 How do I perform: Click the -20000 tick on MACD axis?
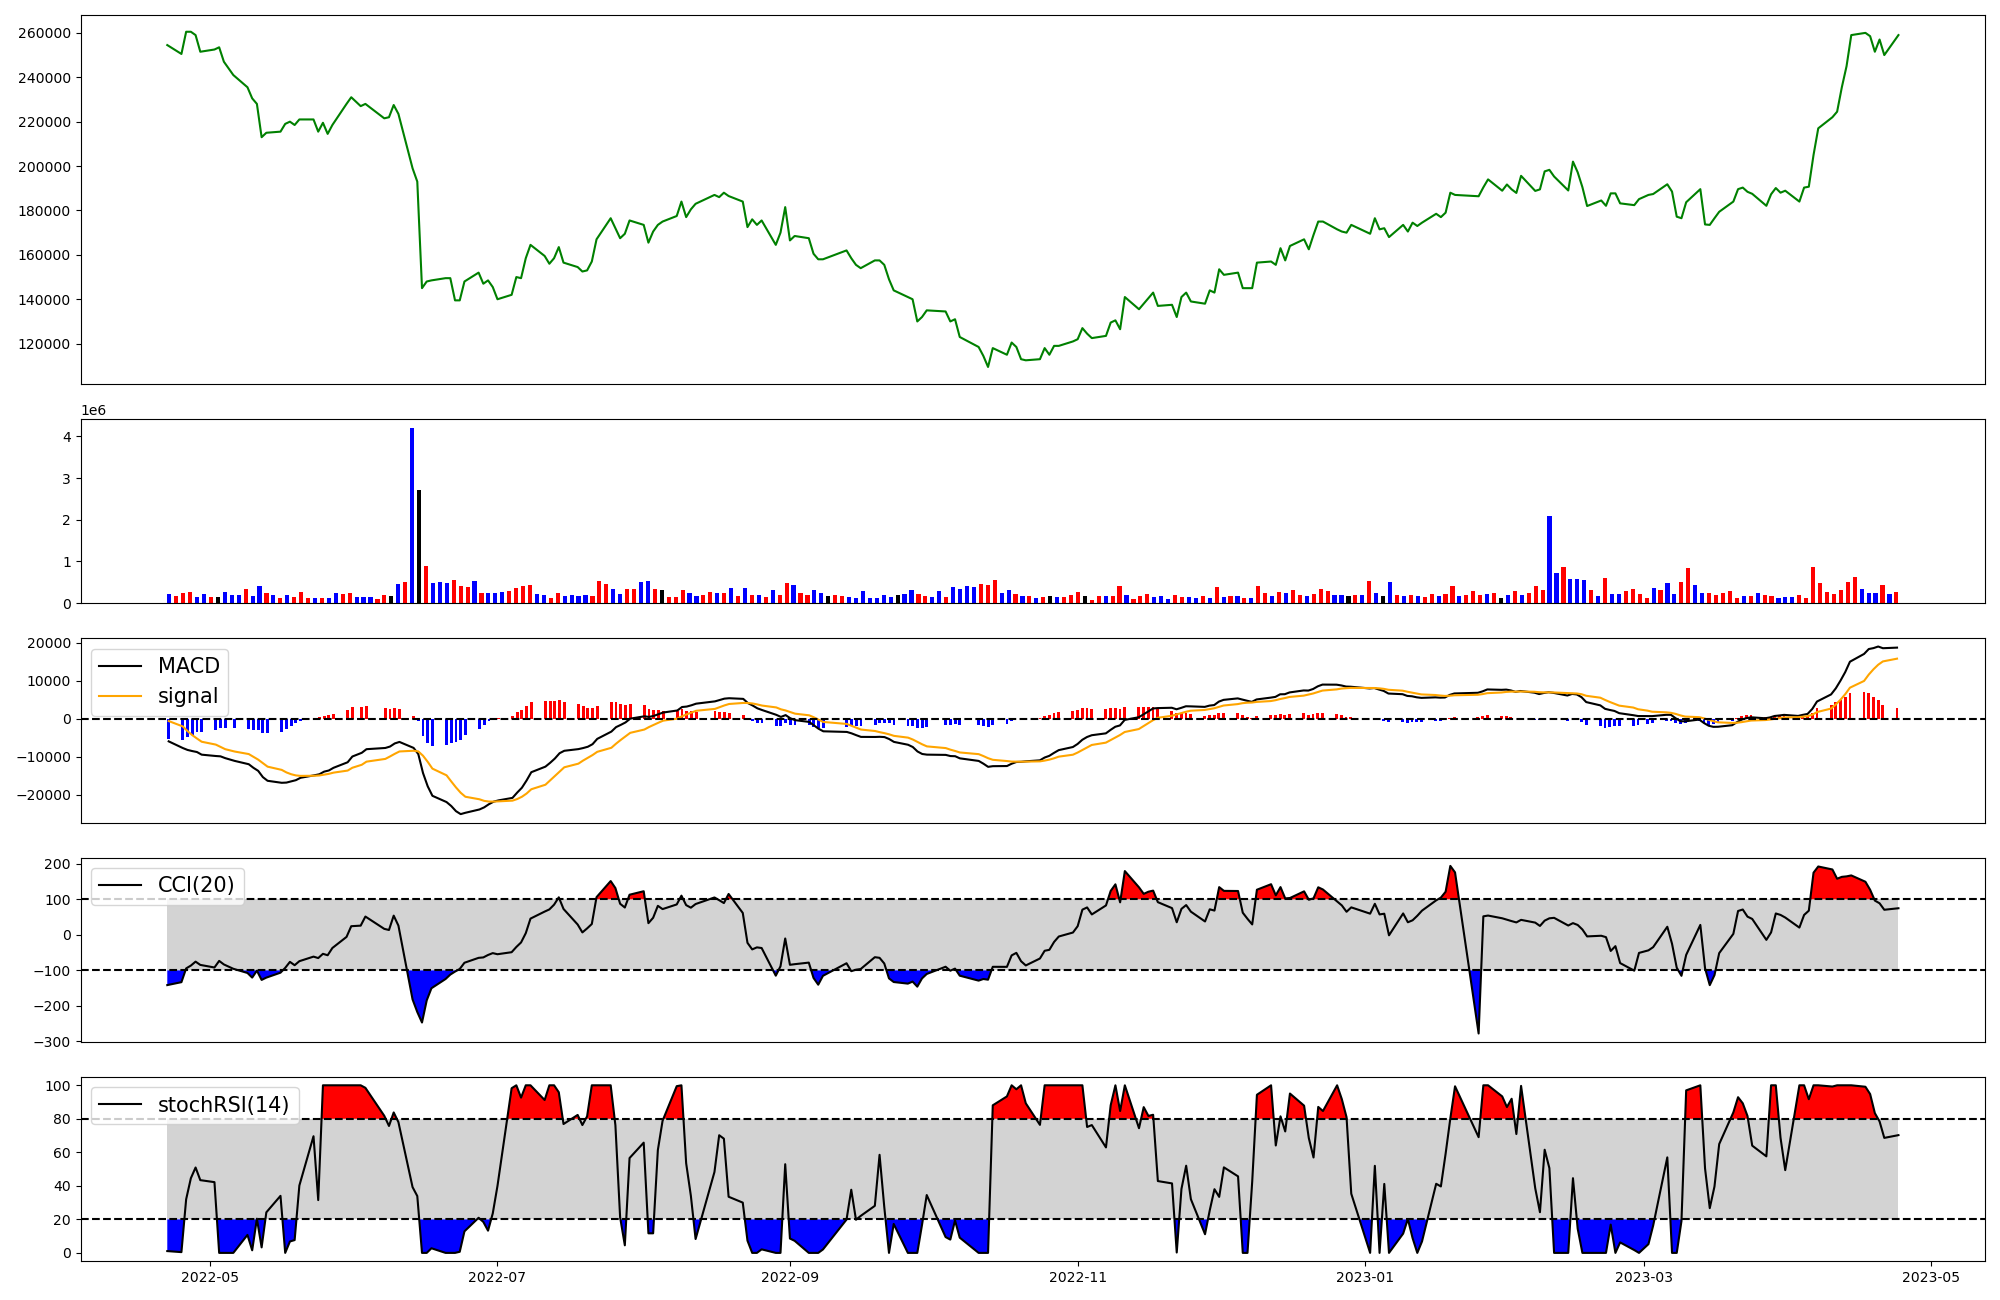pos(44,795)
